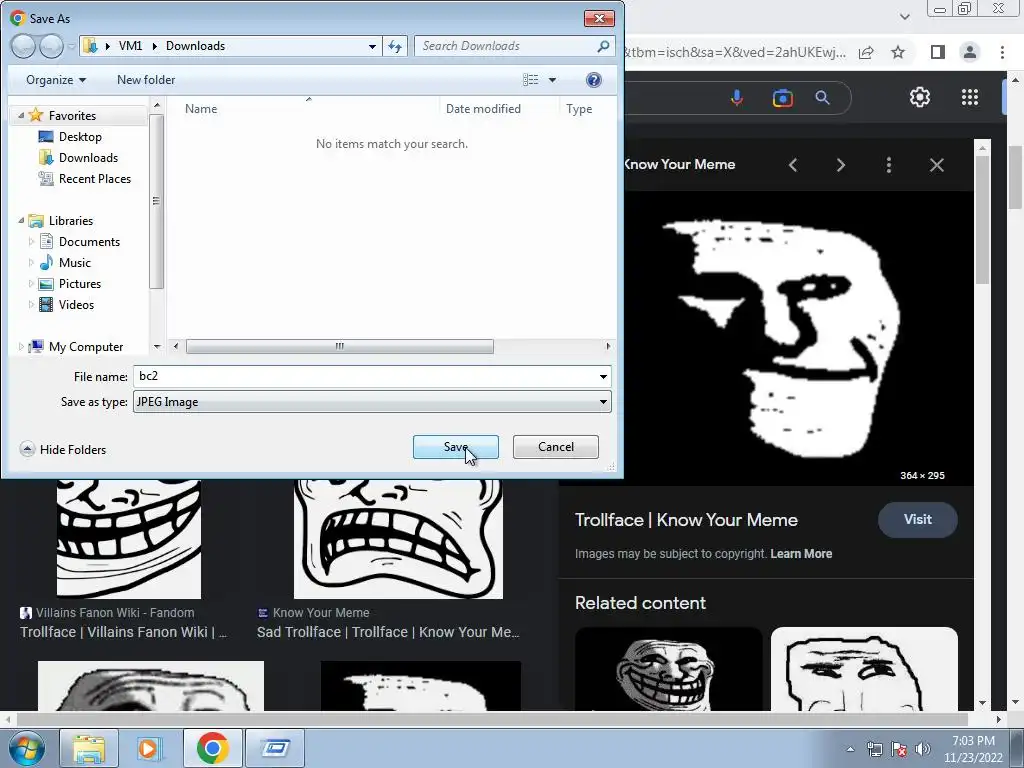Image resolution: width=1024 pixels, height=768 pixels.
Task: Open Chrome profile avatar icon
Action: pos(970,52)
